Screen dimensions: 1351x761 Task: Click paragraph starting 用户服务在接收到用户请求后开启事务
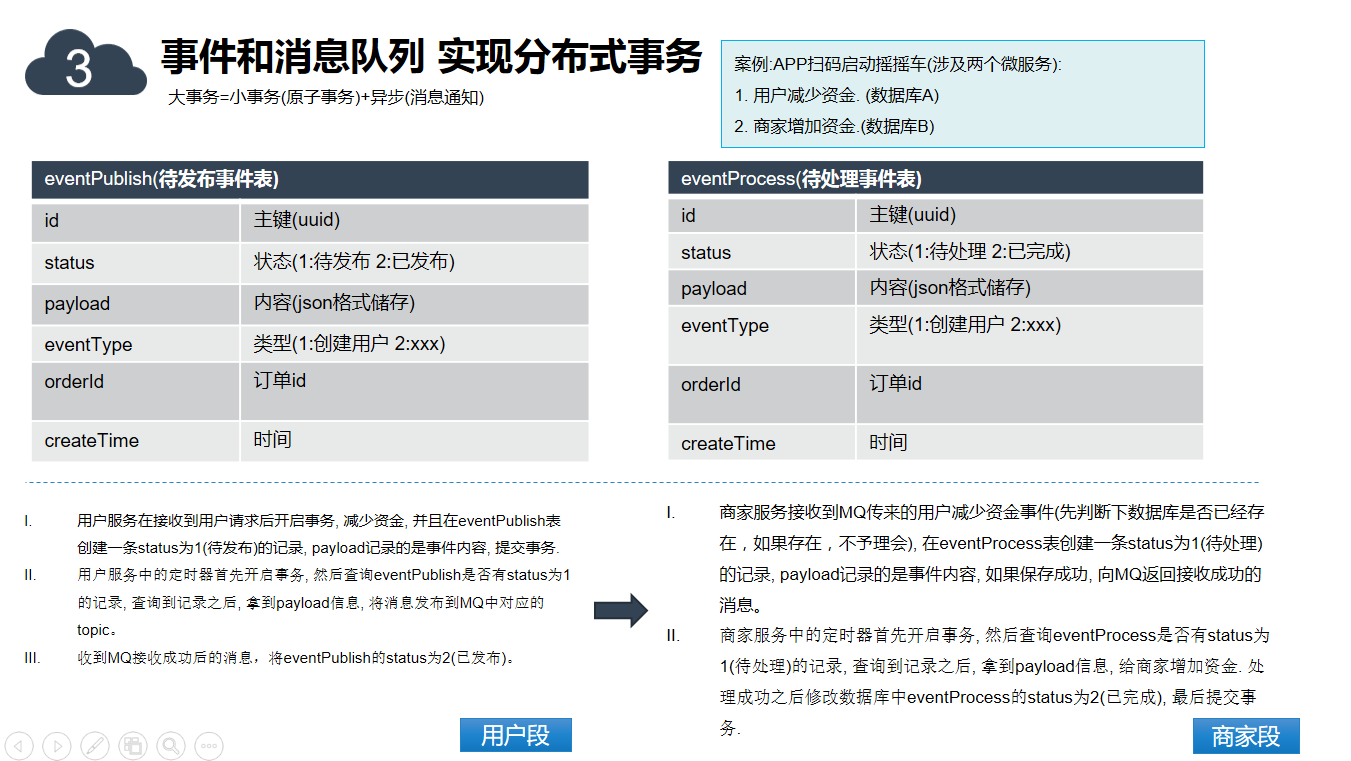(x=319, y=534)
